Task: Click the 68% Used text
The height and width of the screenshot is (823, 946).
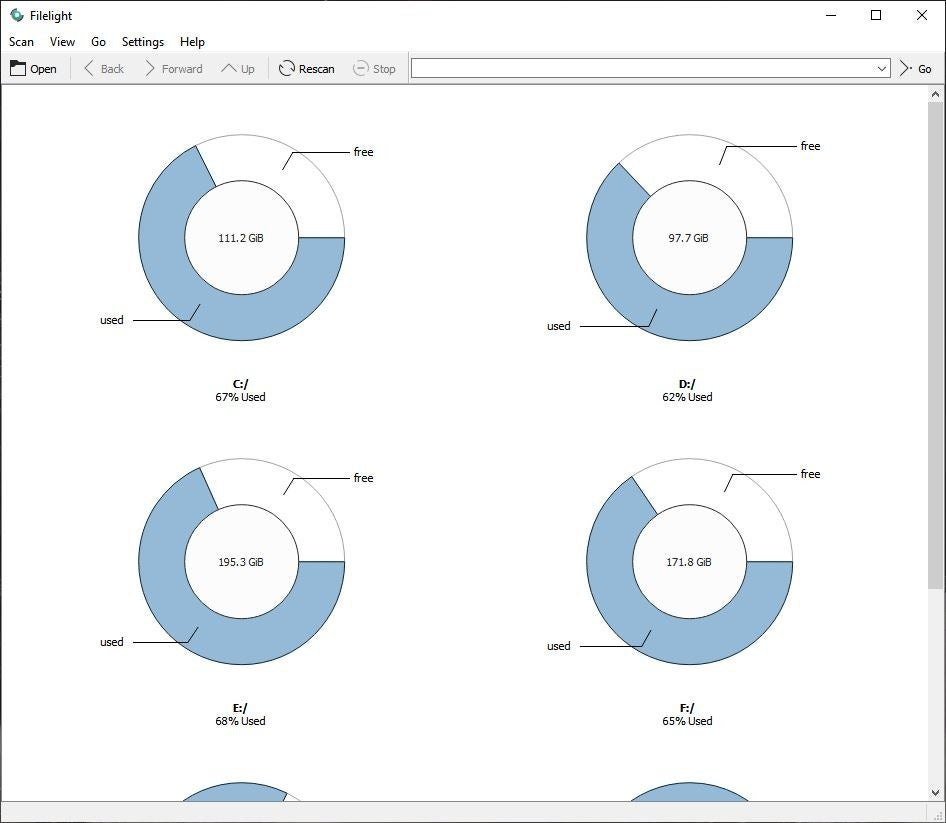Action: pyautogui.click(x=240, y=721)
